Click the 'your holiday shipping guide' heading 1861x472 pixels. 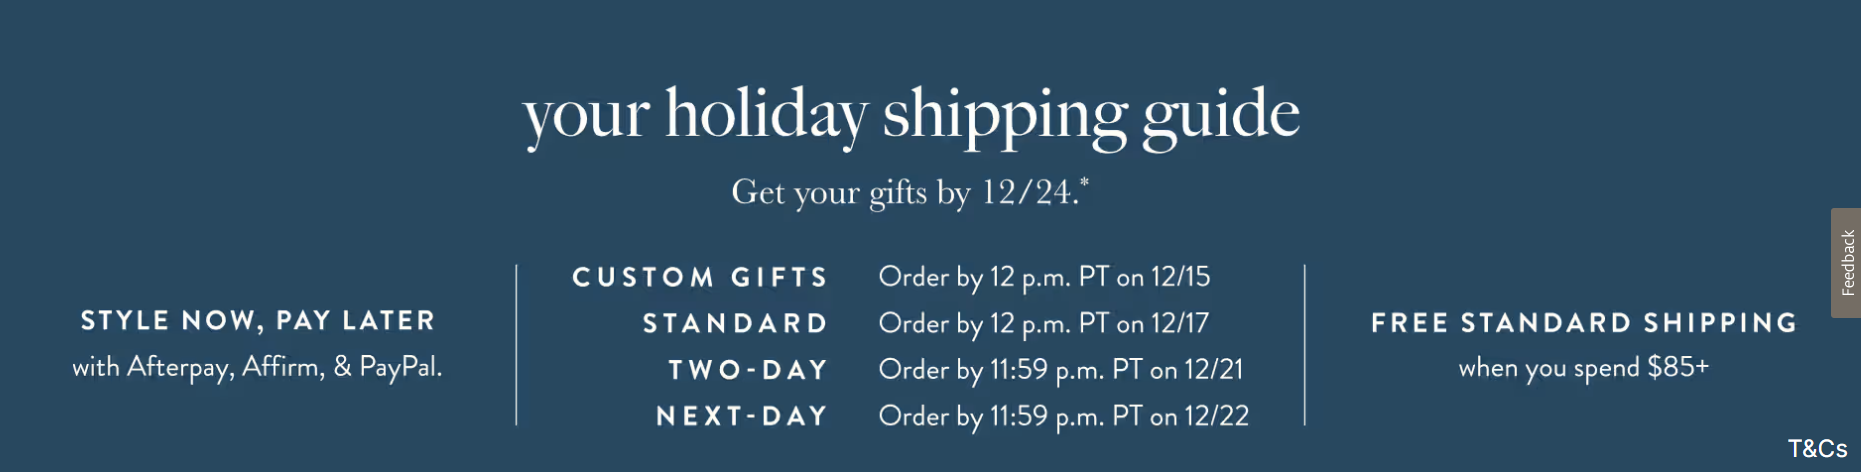click(911, 114)
